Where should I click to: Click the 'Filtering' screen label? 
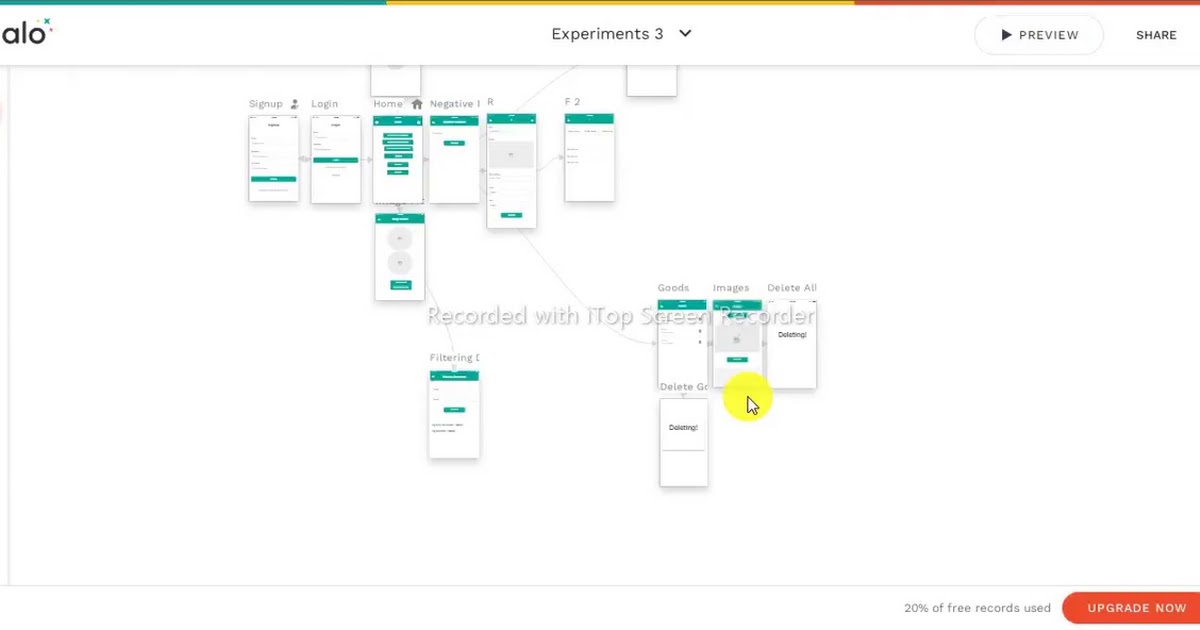455,358
